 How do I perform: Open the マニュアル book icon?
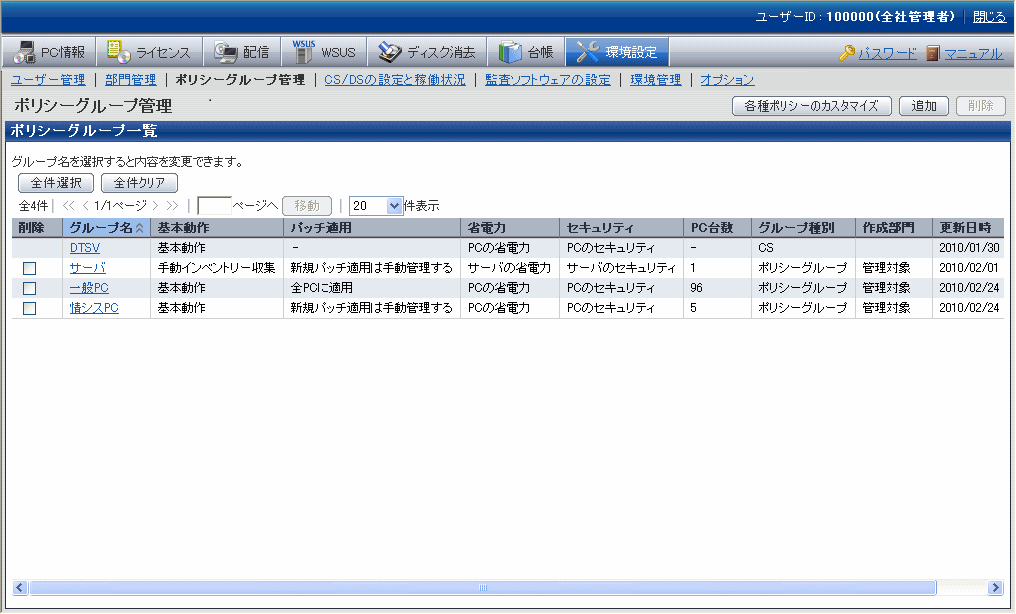coord(932,53)
